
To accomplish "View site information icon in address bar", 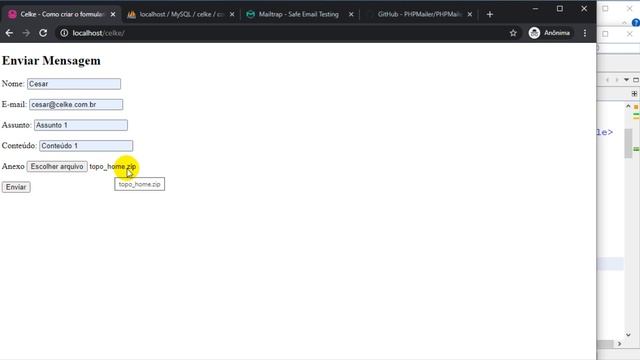I will [64, 33].
